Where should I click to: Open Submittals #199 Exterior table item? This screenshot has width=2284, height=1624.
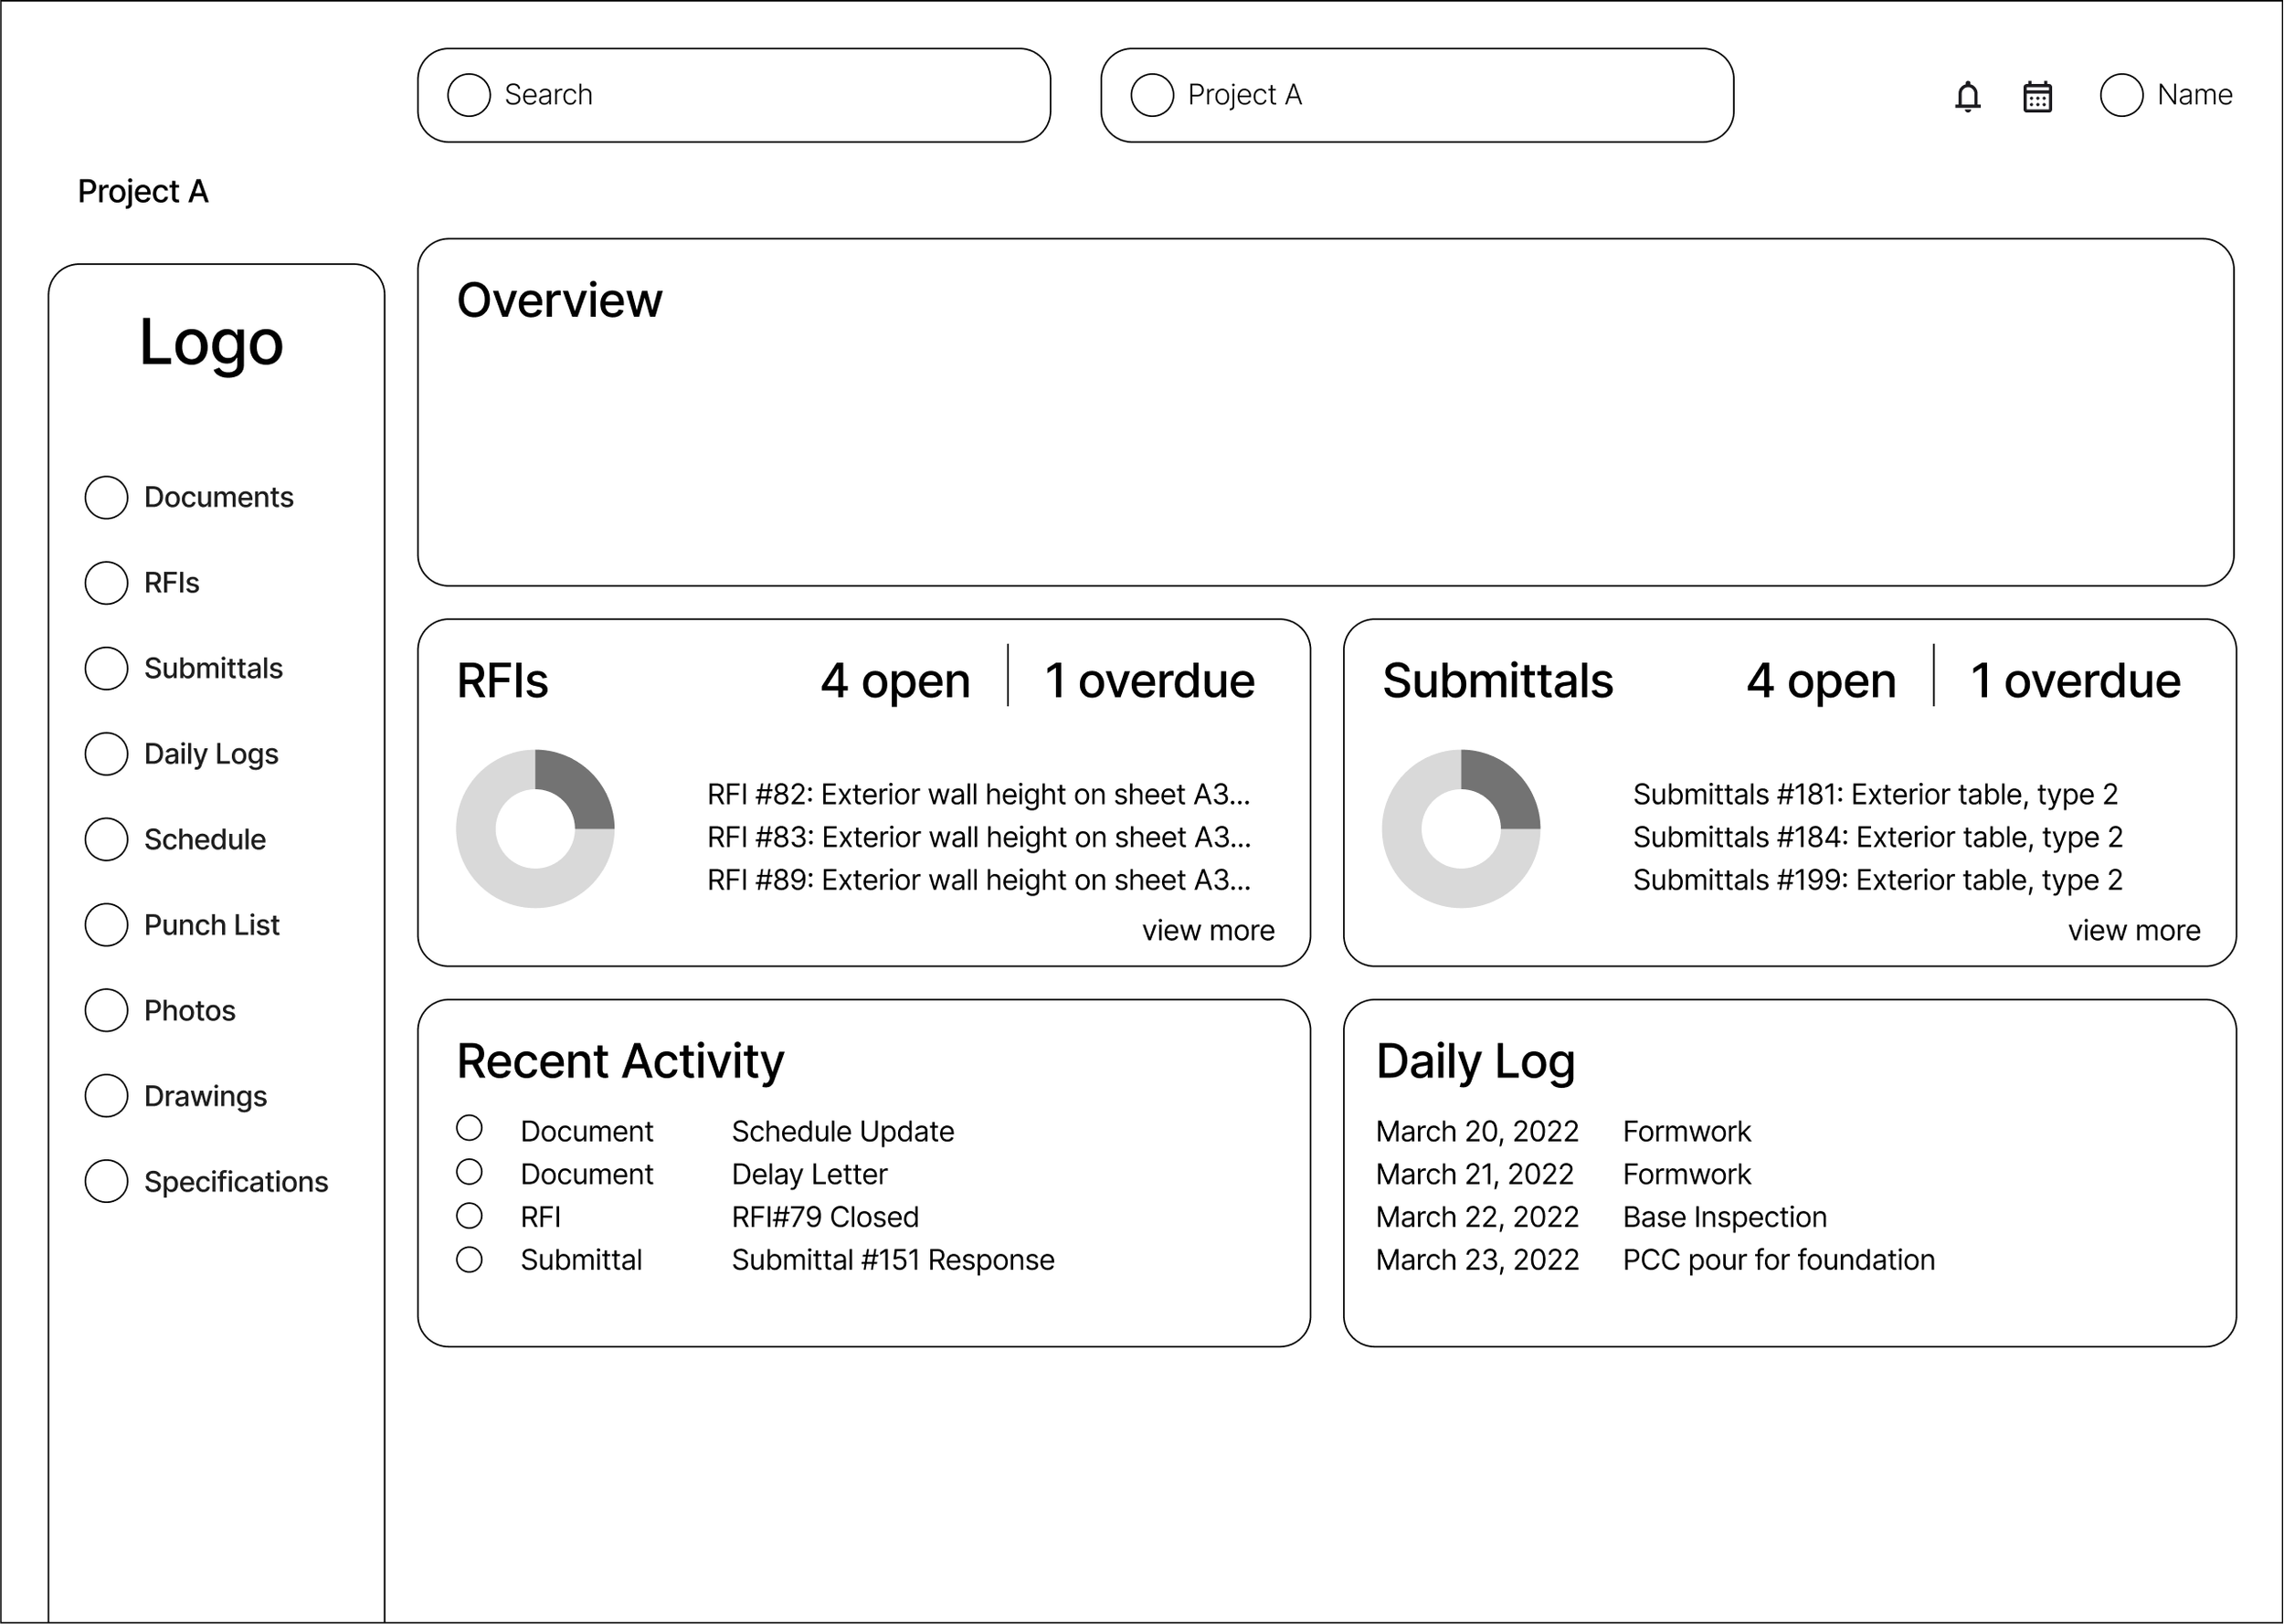point(1877,880)
